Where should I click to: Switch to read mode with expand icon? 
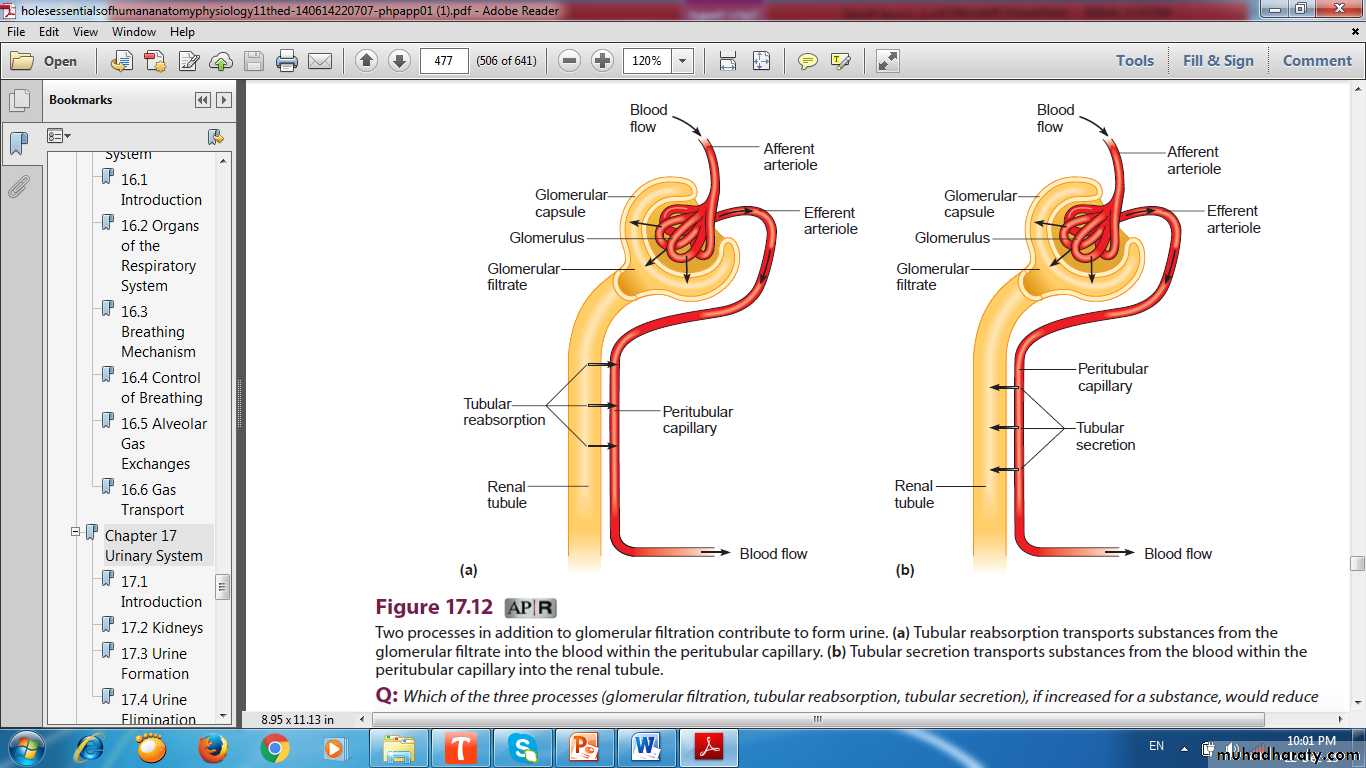point(887,61)
